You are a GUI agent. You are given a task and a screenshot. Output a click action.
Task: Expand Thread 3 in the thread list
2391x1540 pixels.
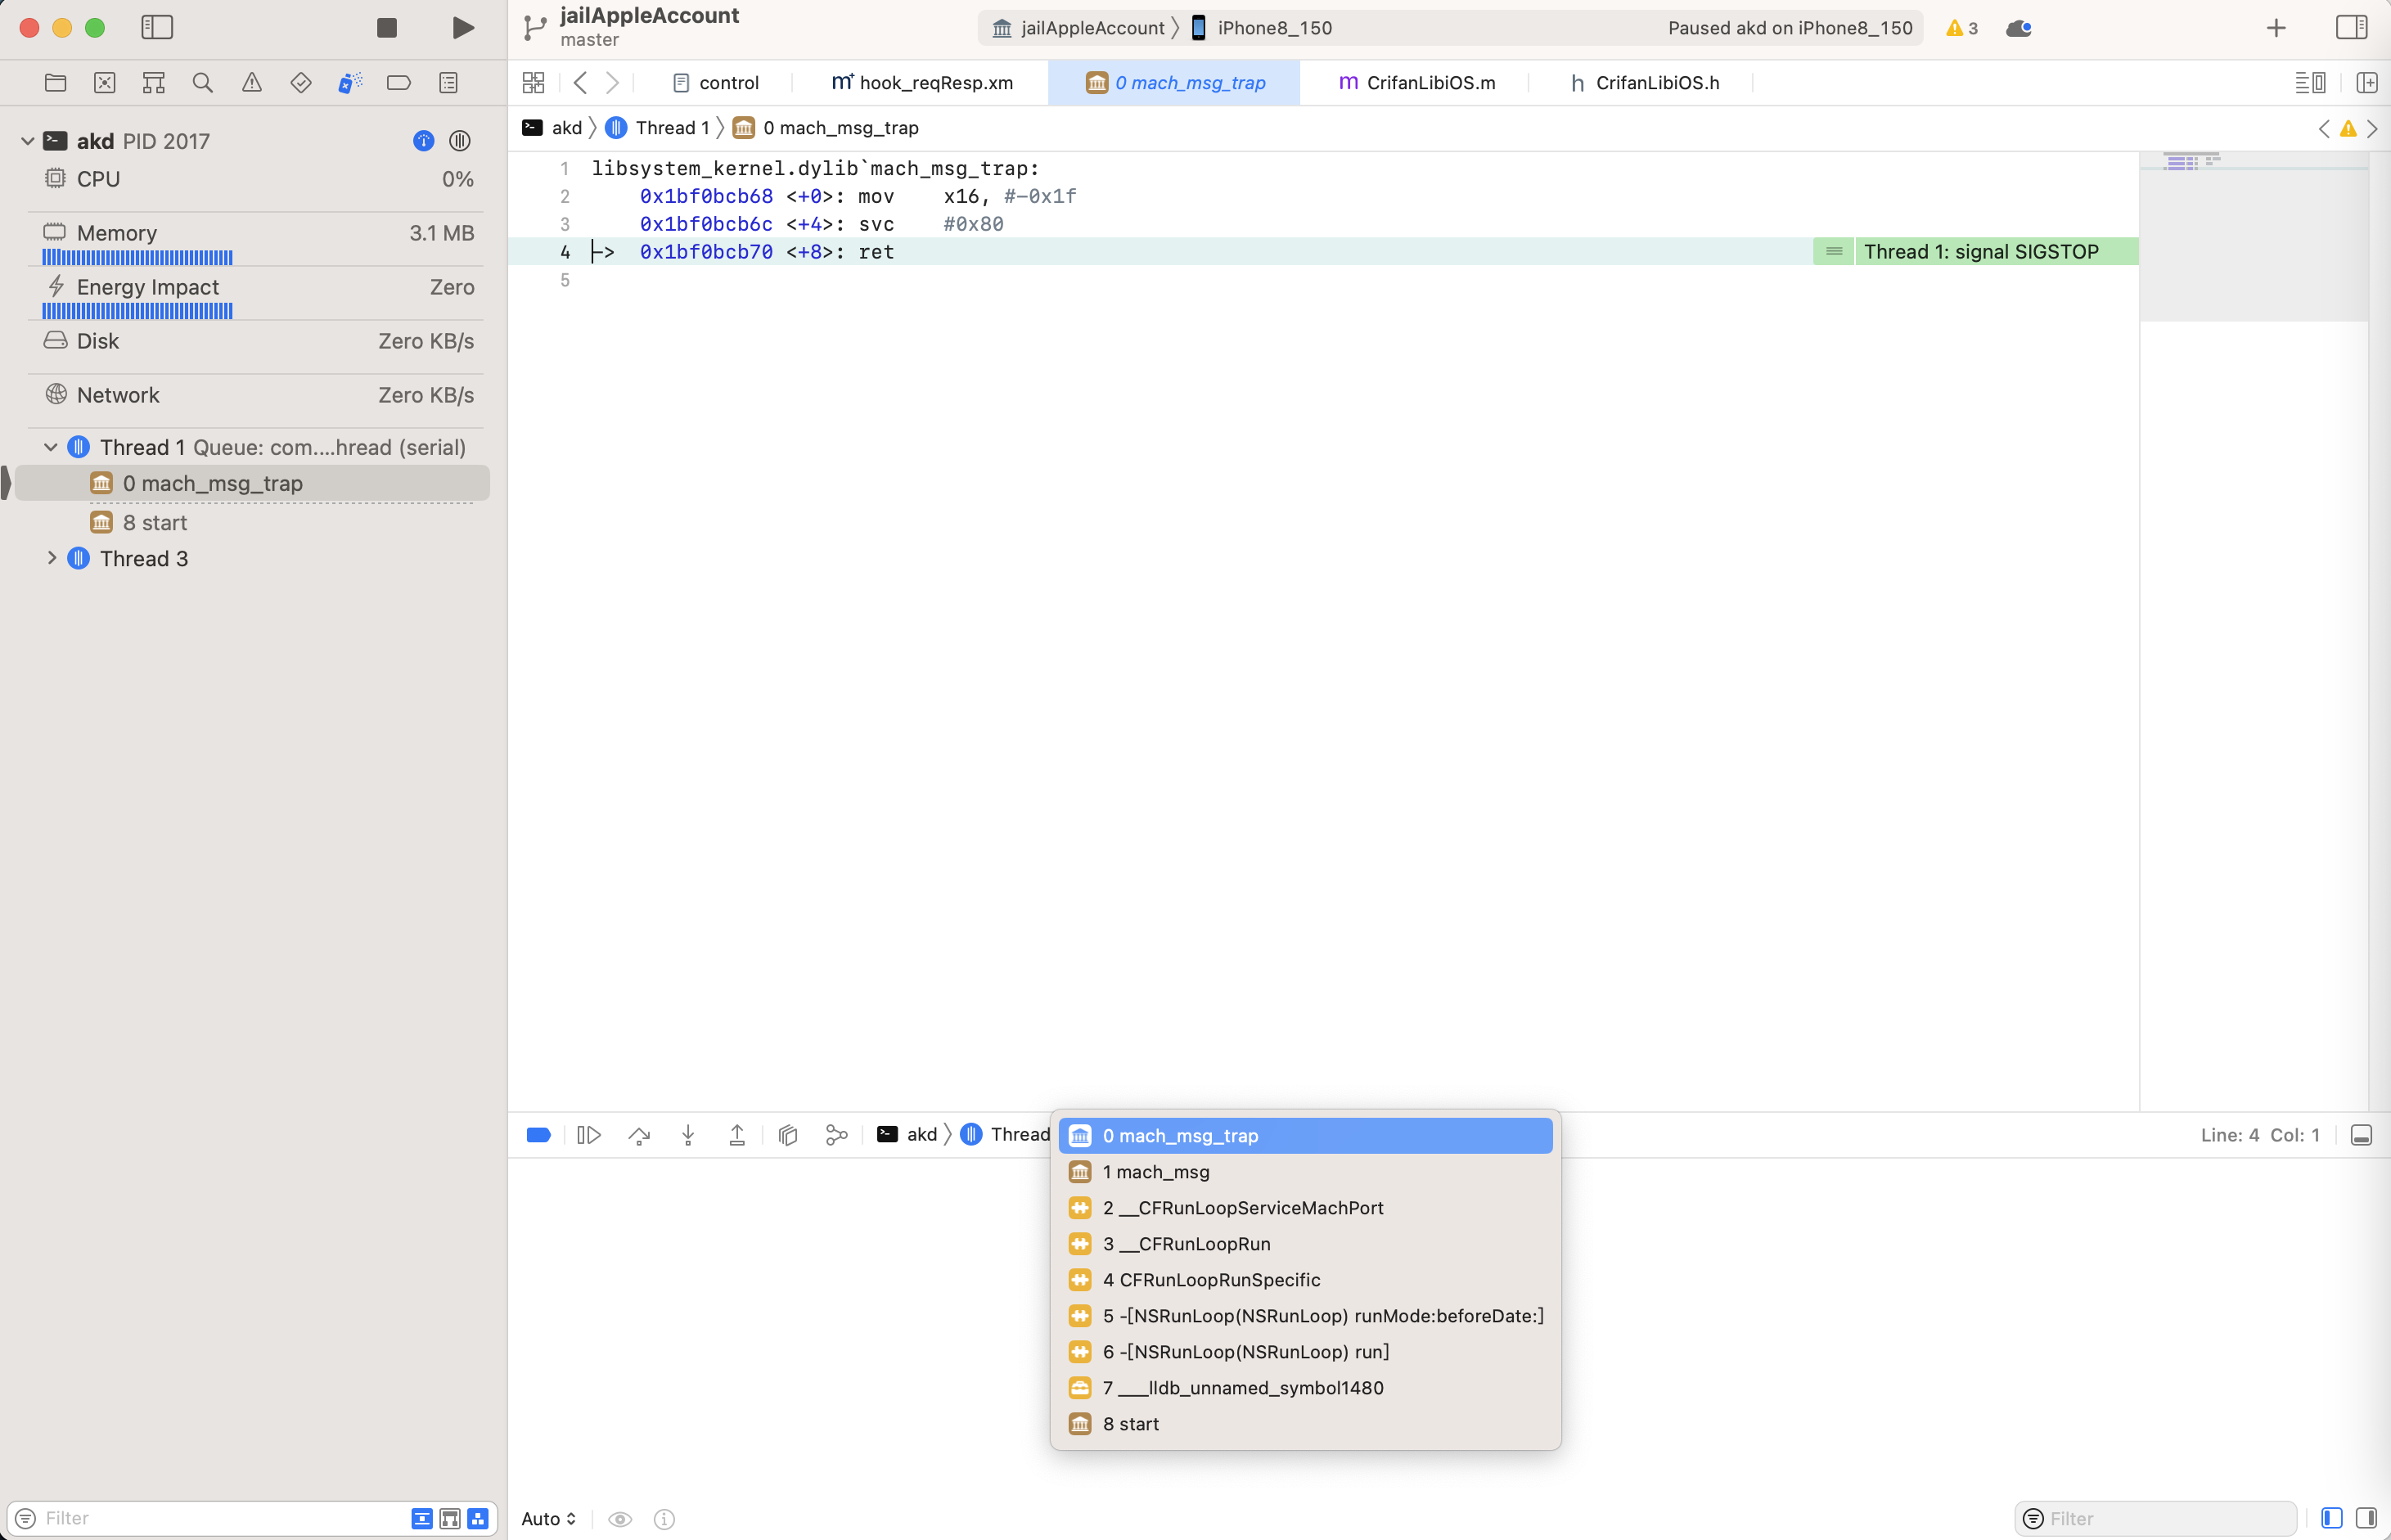pyautogui.click(x=51, y=557)
